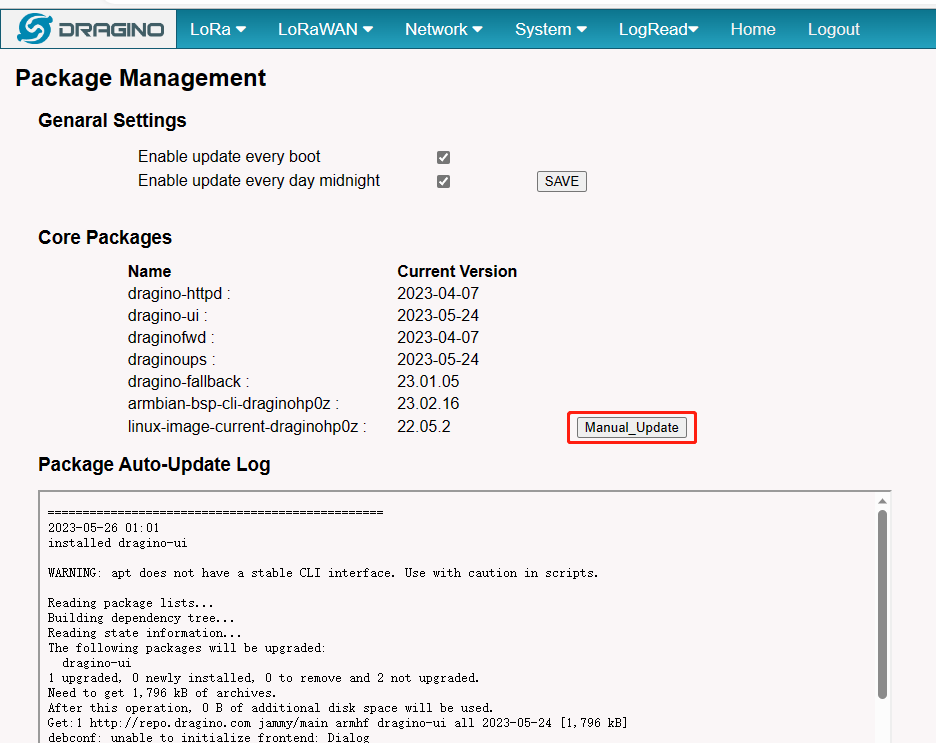Select the draginofwd package row name
Screen dimensions: 936x743
click(x=171, y=338)
